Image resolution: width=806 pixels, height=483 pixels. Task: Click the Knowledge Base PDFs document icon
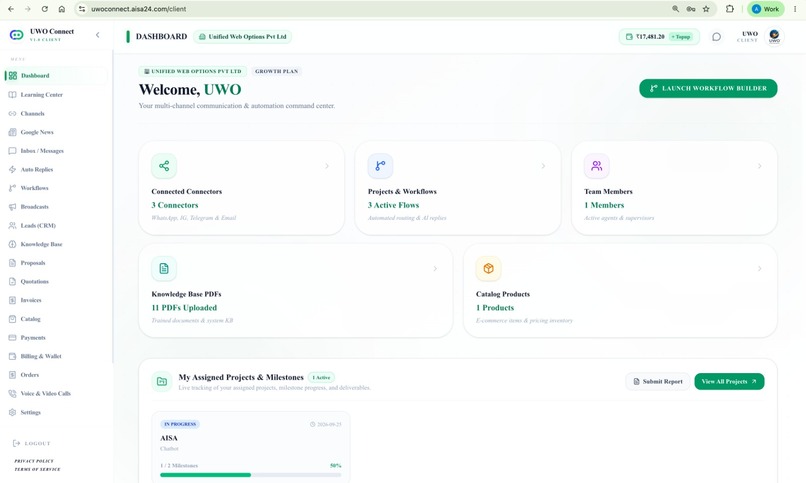164,269
